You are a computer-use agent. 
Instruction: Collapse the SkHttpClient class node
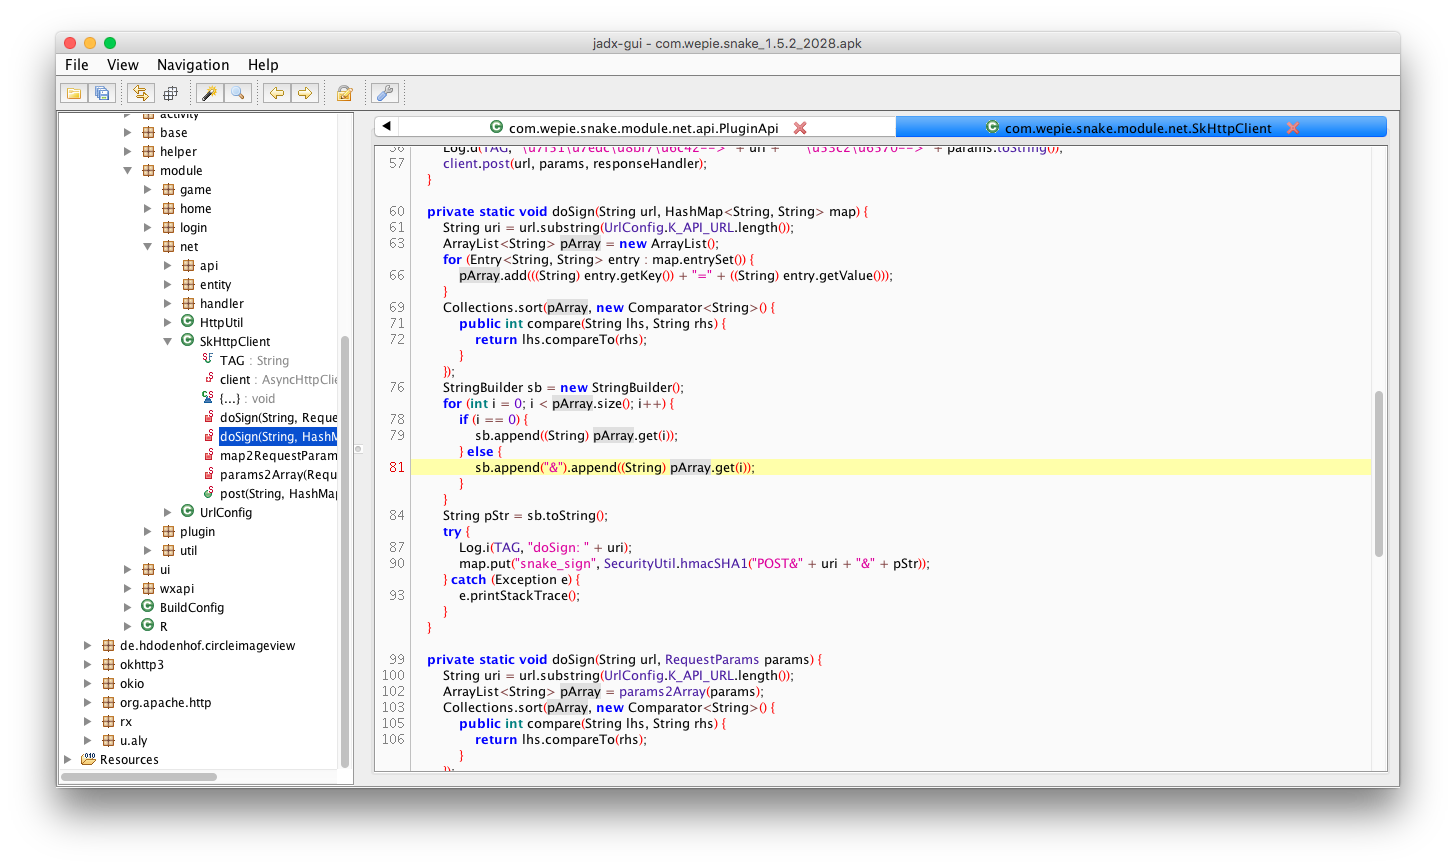pyautogui.click(x=168, y=342)
